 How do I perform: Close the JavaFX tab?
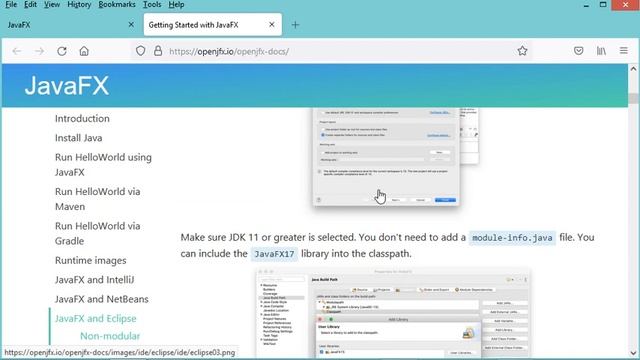[x=131, y=24]
